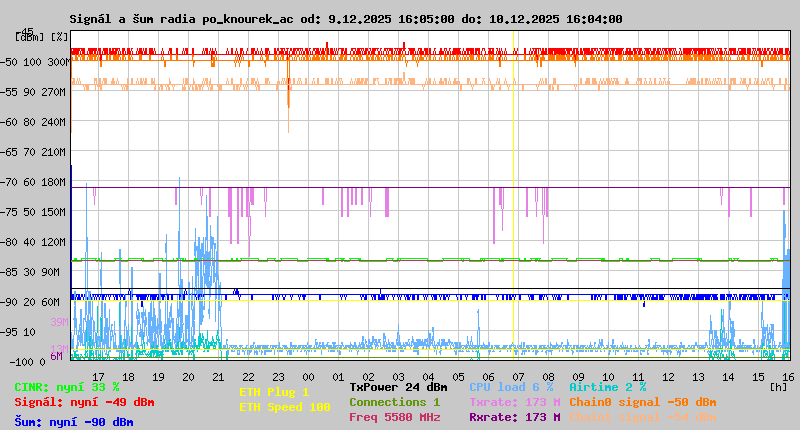
Task: Click the '[dBm] [%]' axis units label
Action: (x=41, y=37)
